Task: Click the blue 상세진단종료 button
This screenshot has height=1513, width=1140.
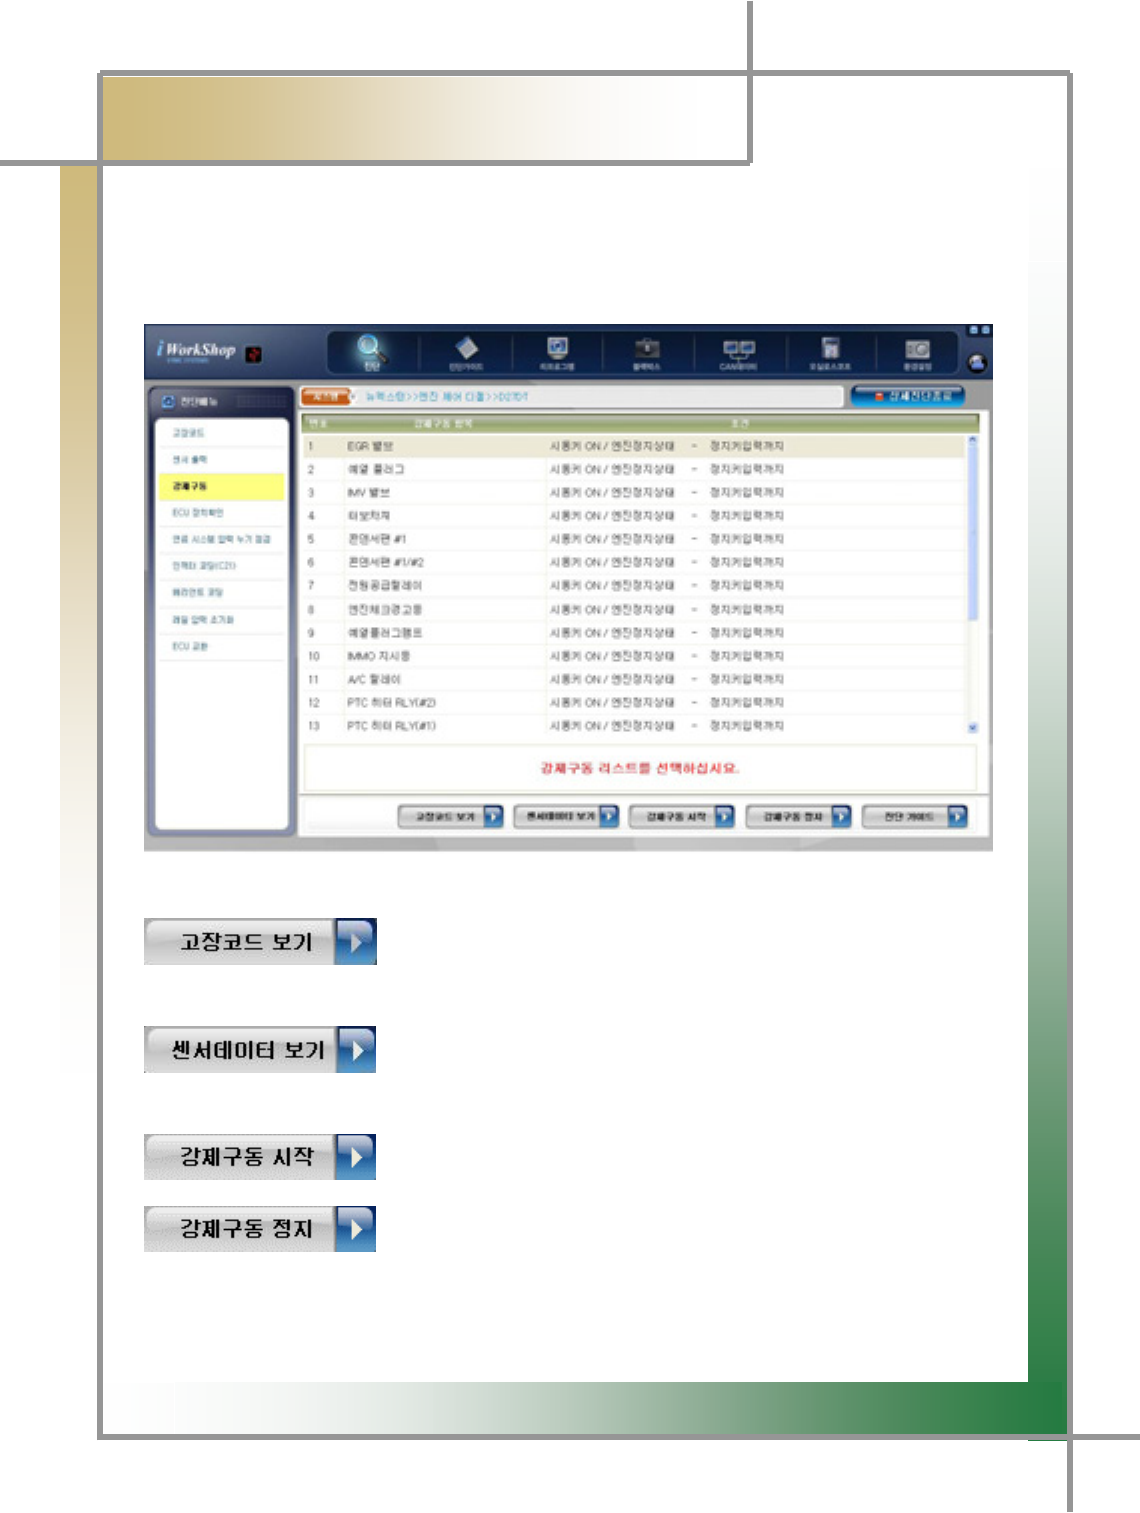Action: (x=908, y=396)
